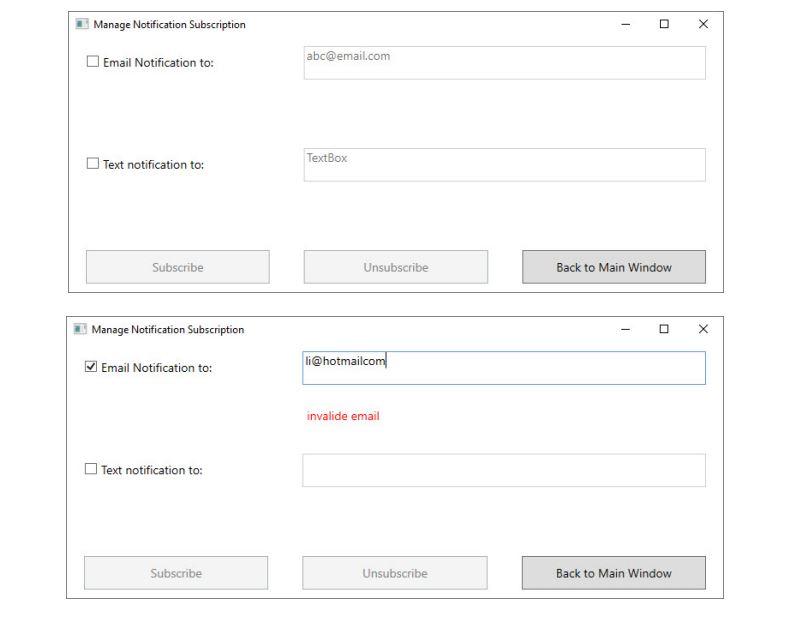The image size is (792, 626).
Task: Click 'Text notification to:' label in top window
Action: coord(154,165)
